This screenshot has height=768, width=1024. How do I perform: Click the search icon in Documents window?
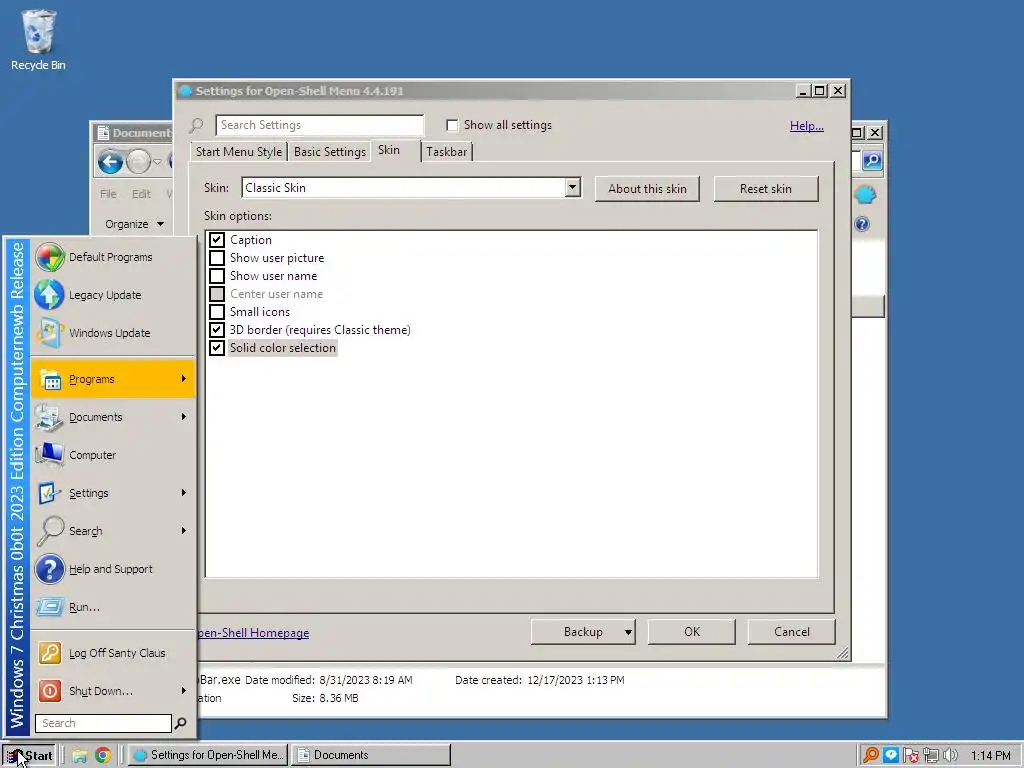(872, 160)
